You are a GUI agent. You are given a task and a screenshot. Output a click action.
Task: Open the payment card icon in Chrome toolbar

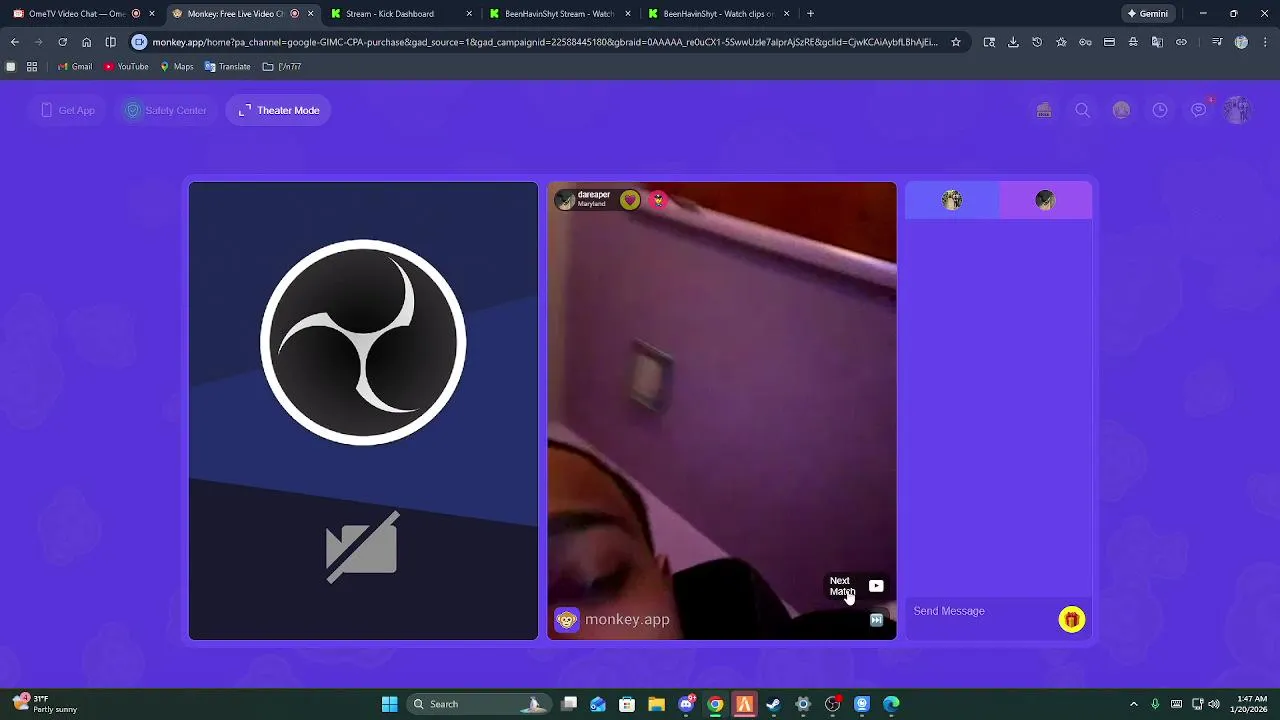(x=1109, y=42)
